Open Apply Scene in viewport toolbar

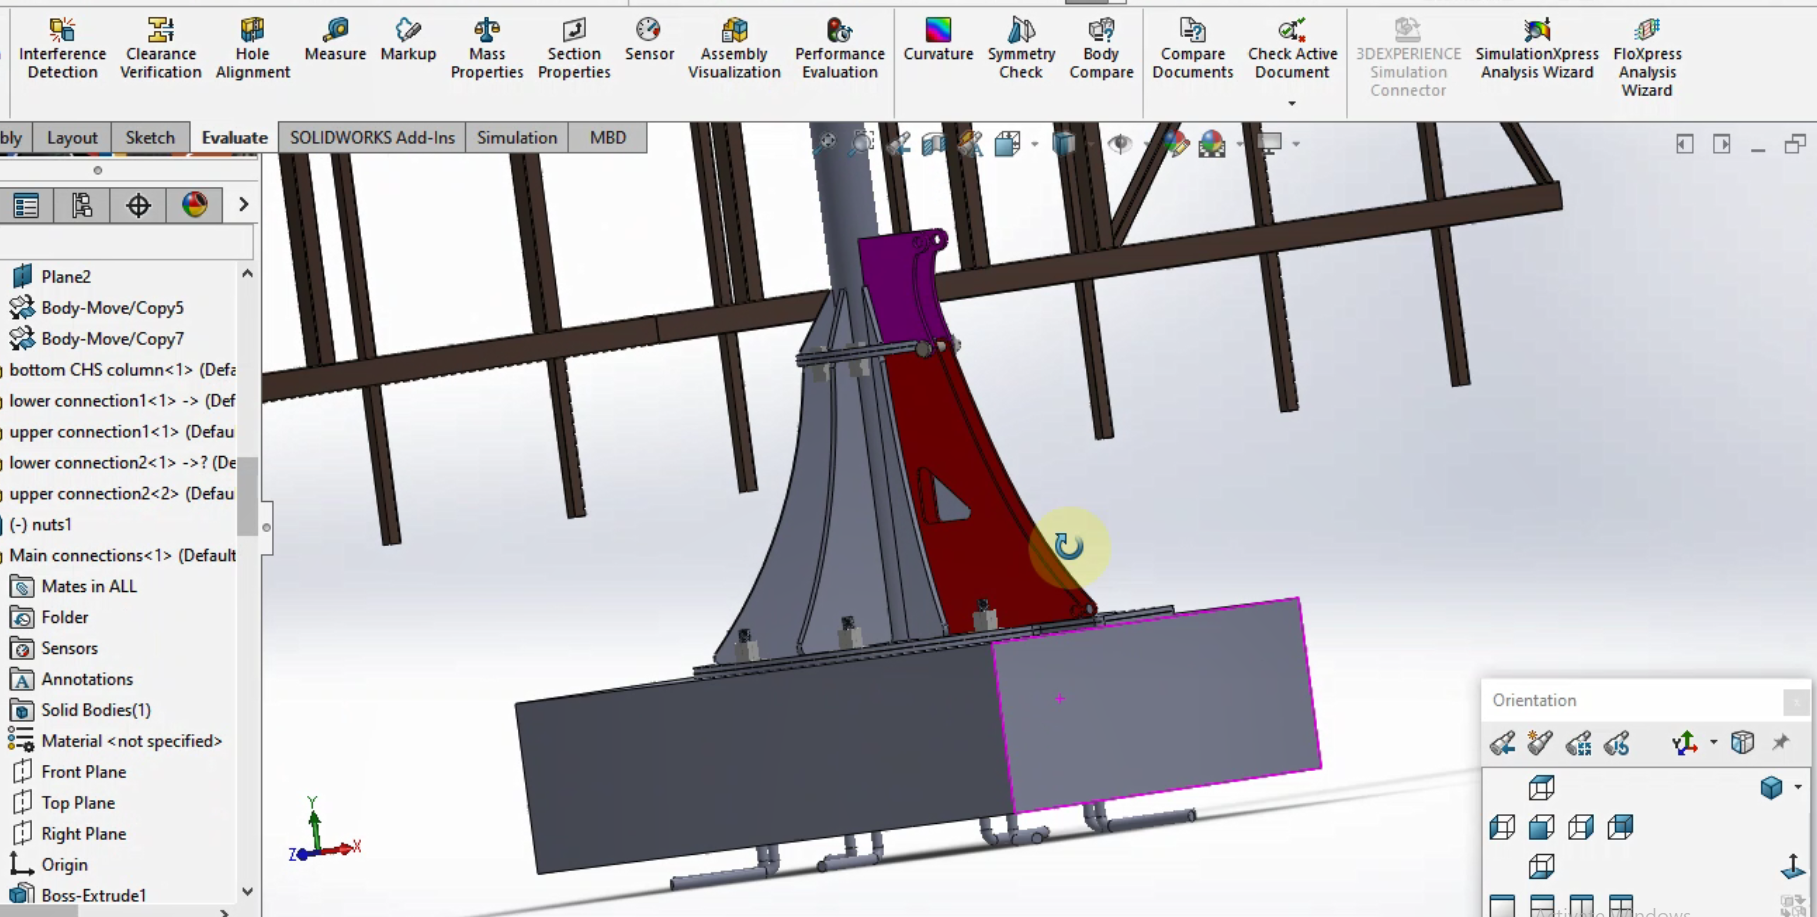tap(1212, 144)
